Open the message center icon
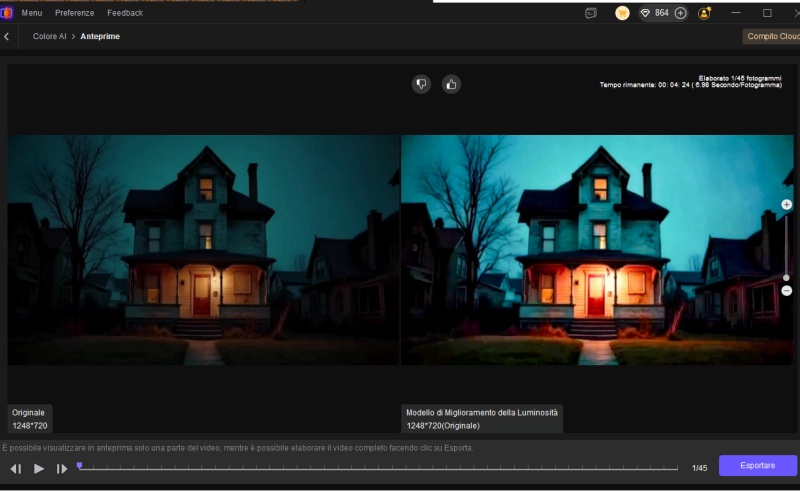800x493 pixels. click(591, 13)
